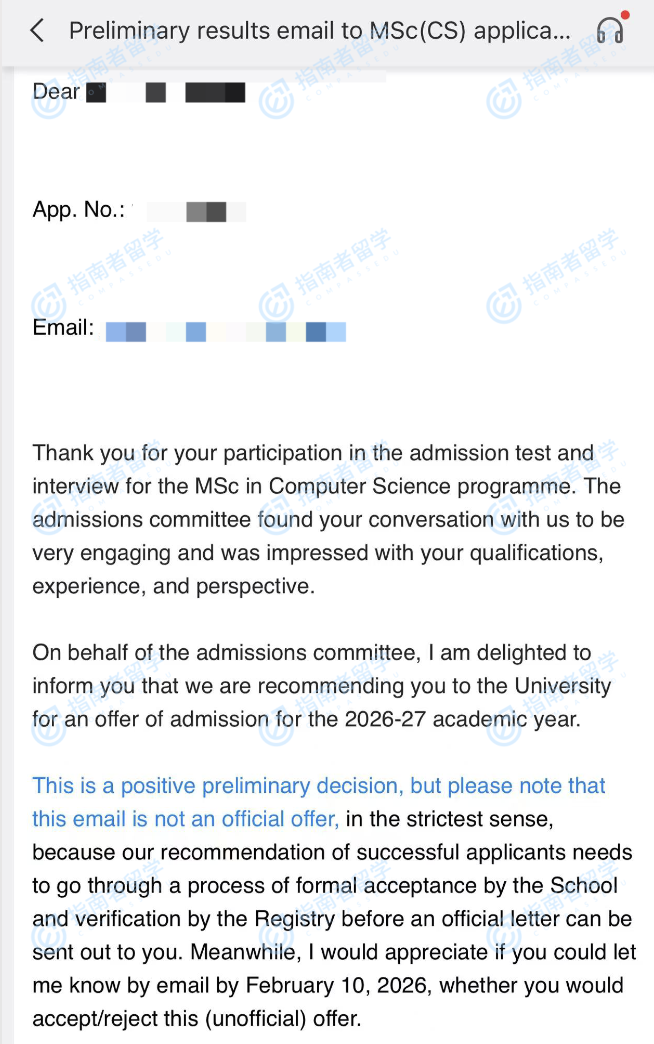
Task: Select the "Email:" field label
Action: point(63,328)
